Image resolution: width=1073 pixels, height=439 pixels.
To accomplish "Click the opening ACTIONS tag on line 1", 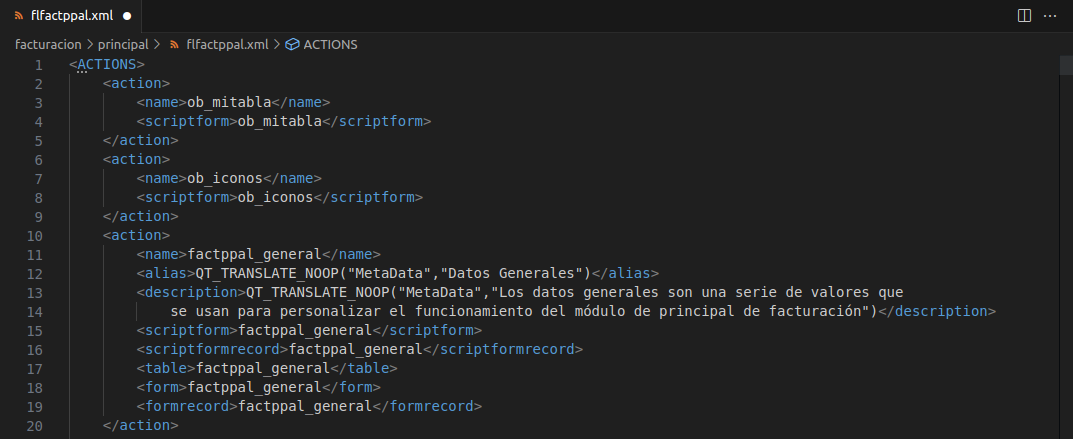I will tap(107, 65).
